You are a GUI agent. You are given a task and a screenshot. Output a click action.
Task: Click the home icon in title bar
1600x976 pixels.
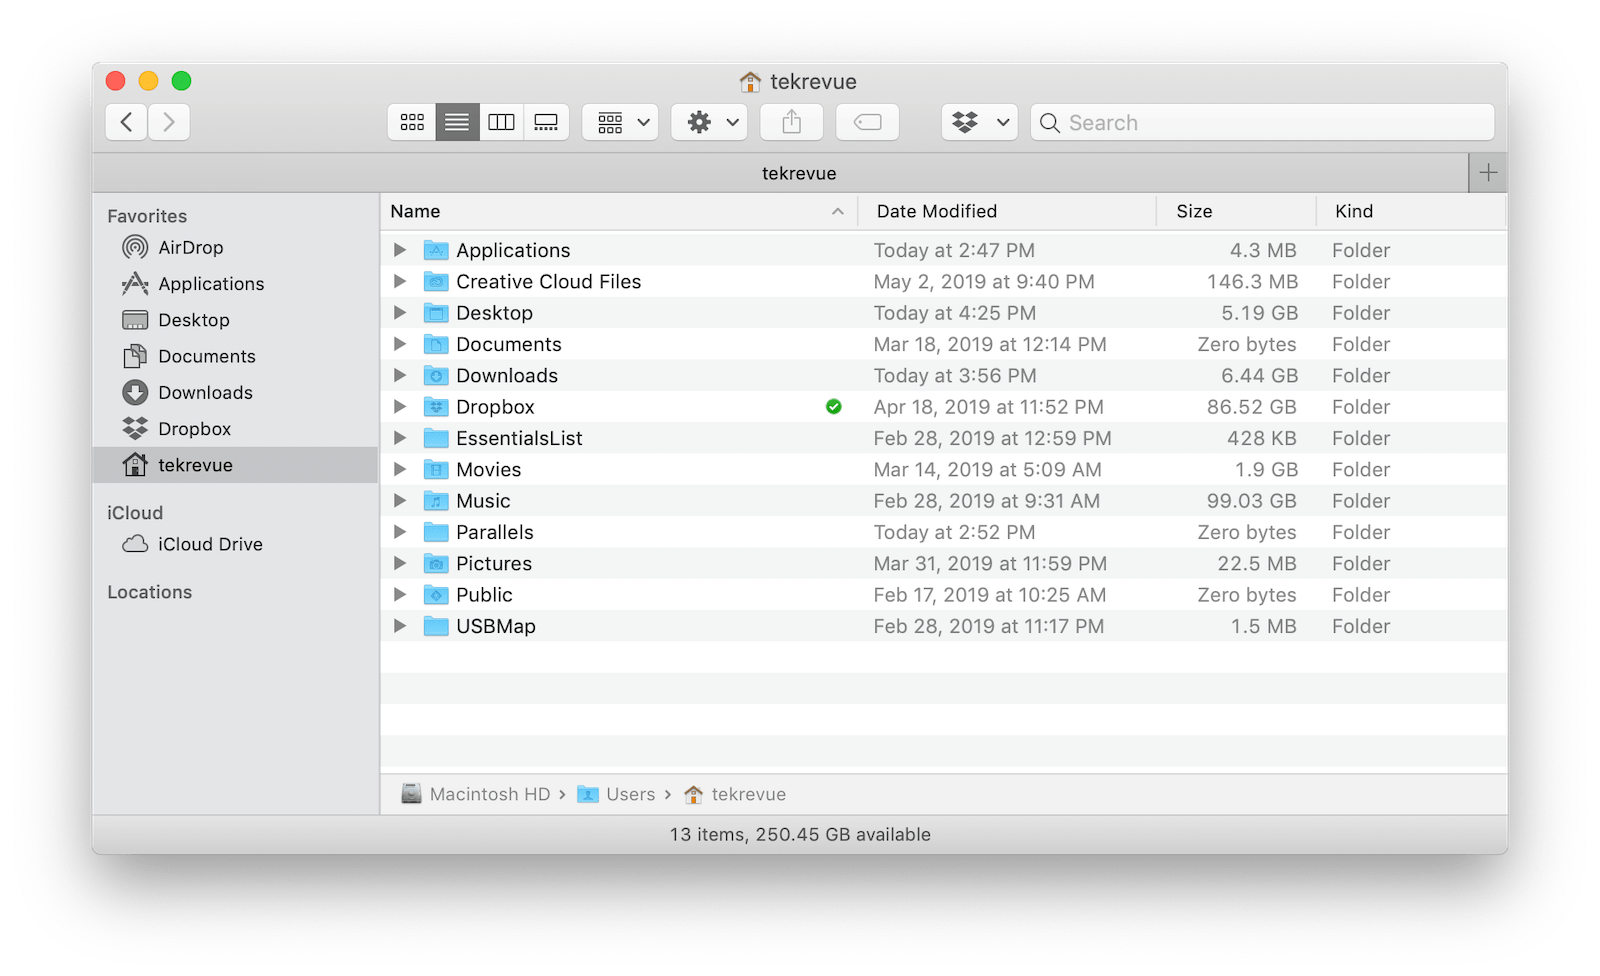click(x=750, y=81)
